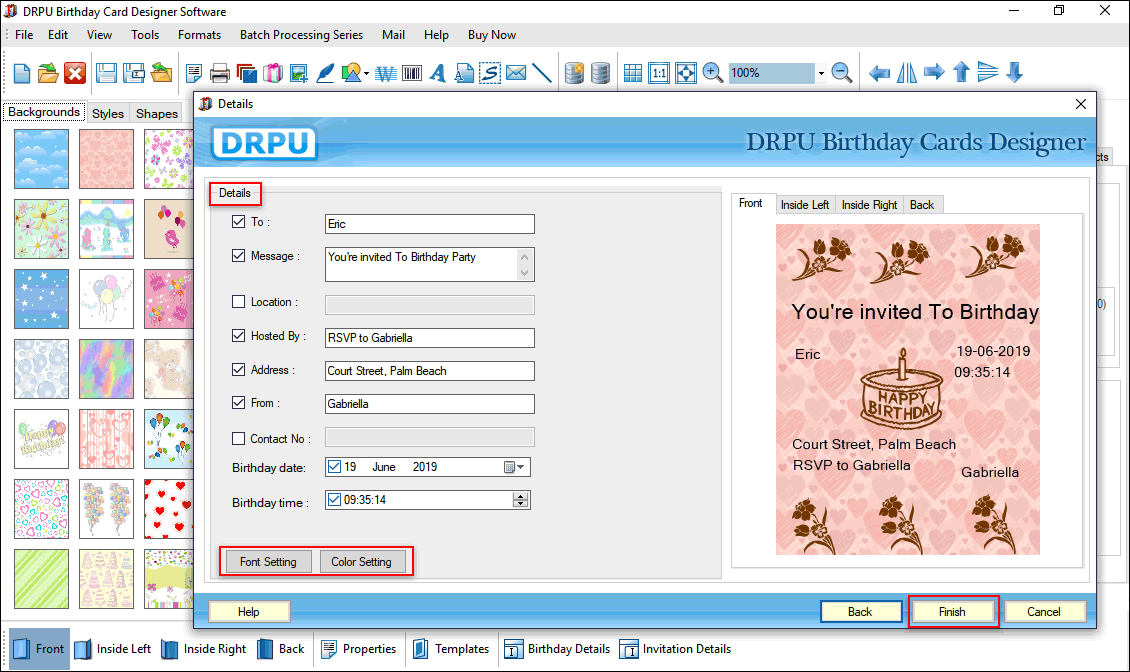Image resolution: width=1130 pixels, height=672 pixels.
Task: Click the WordArt W icon
Action: pos(386,73)
